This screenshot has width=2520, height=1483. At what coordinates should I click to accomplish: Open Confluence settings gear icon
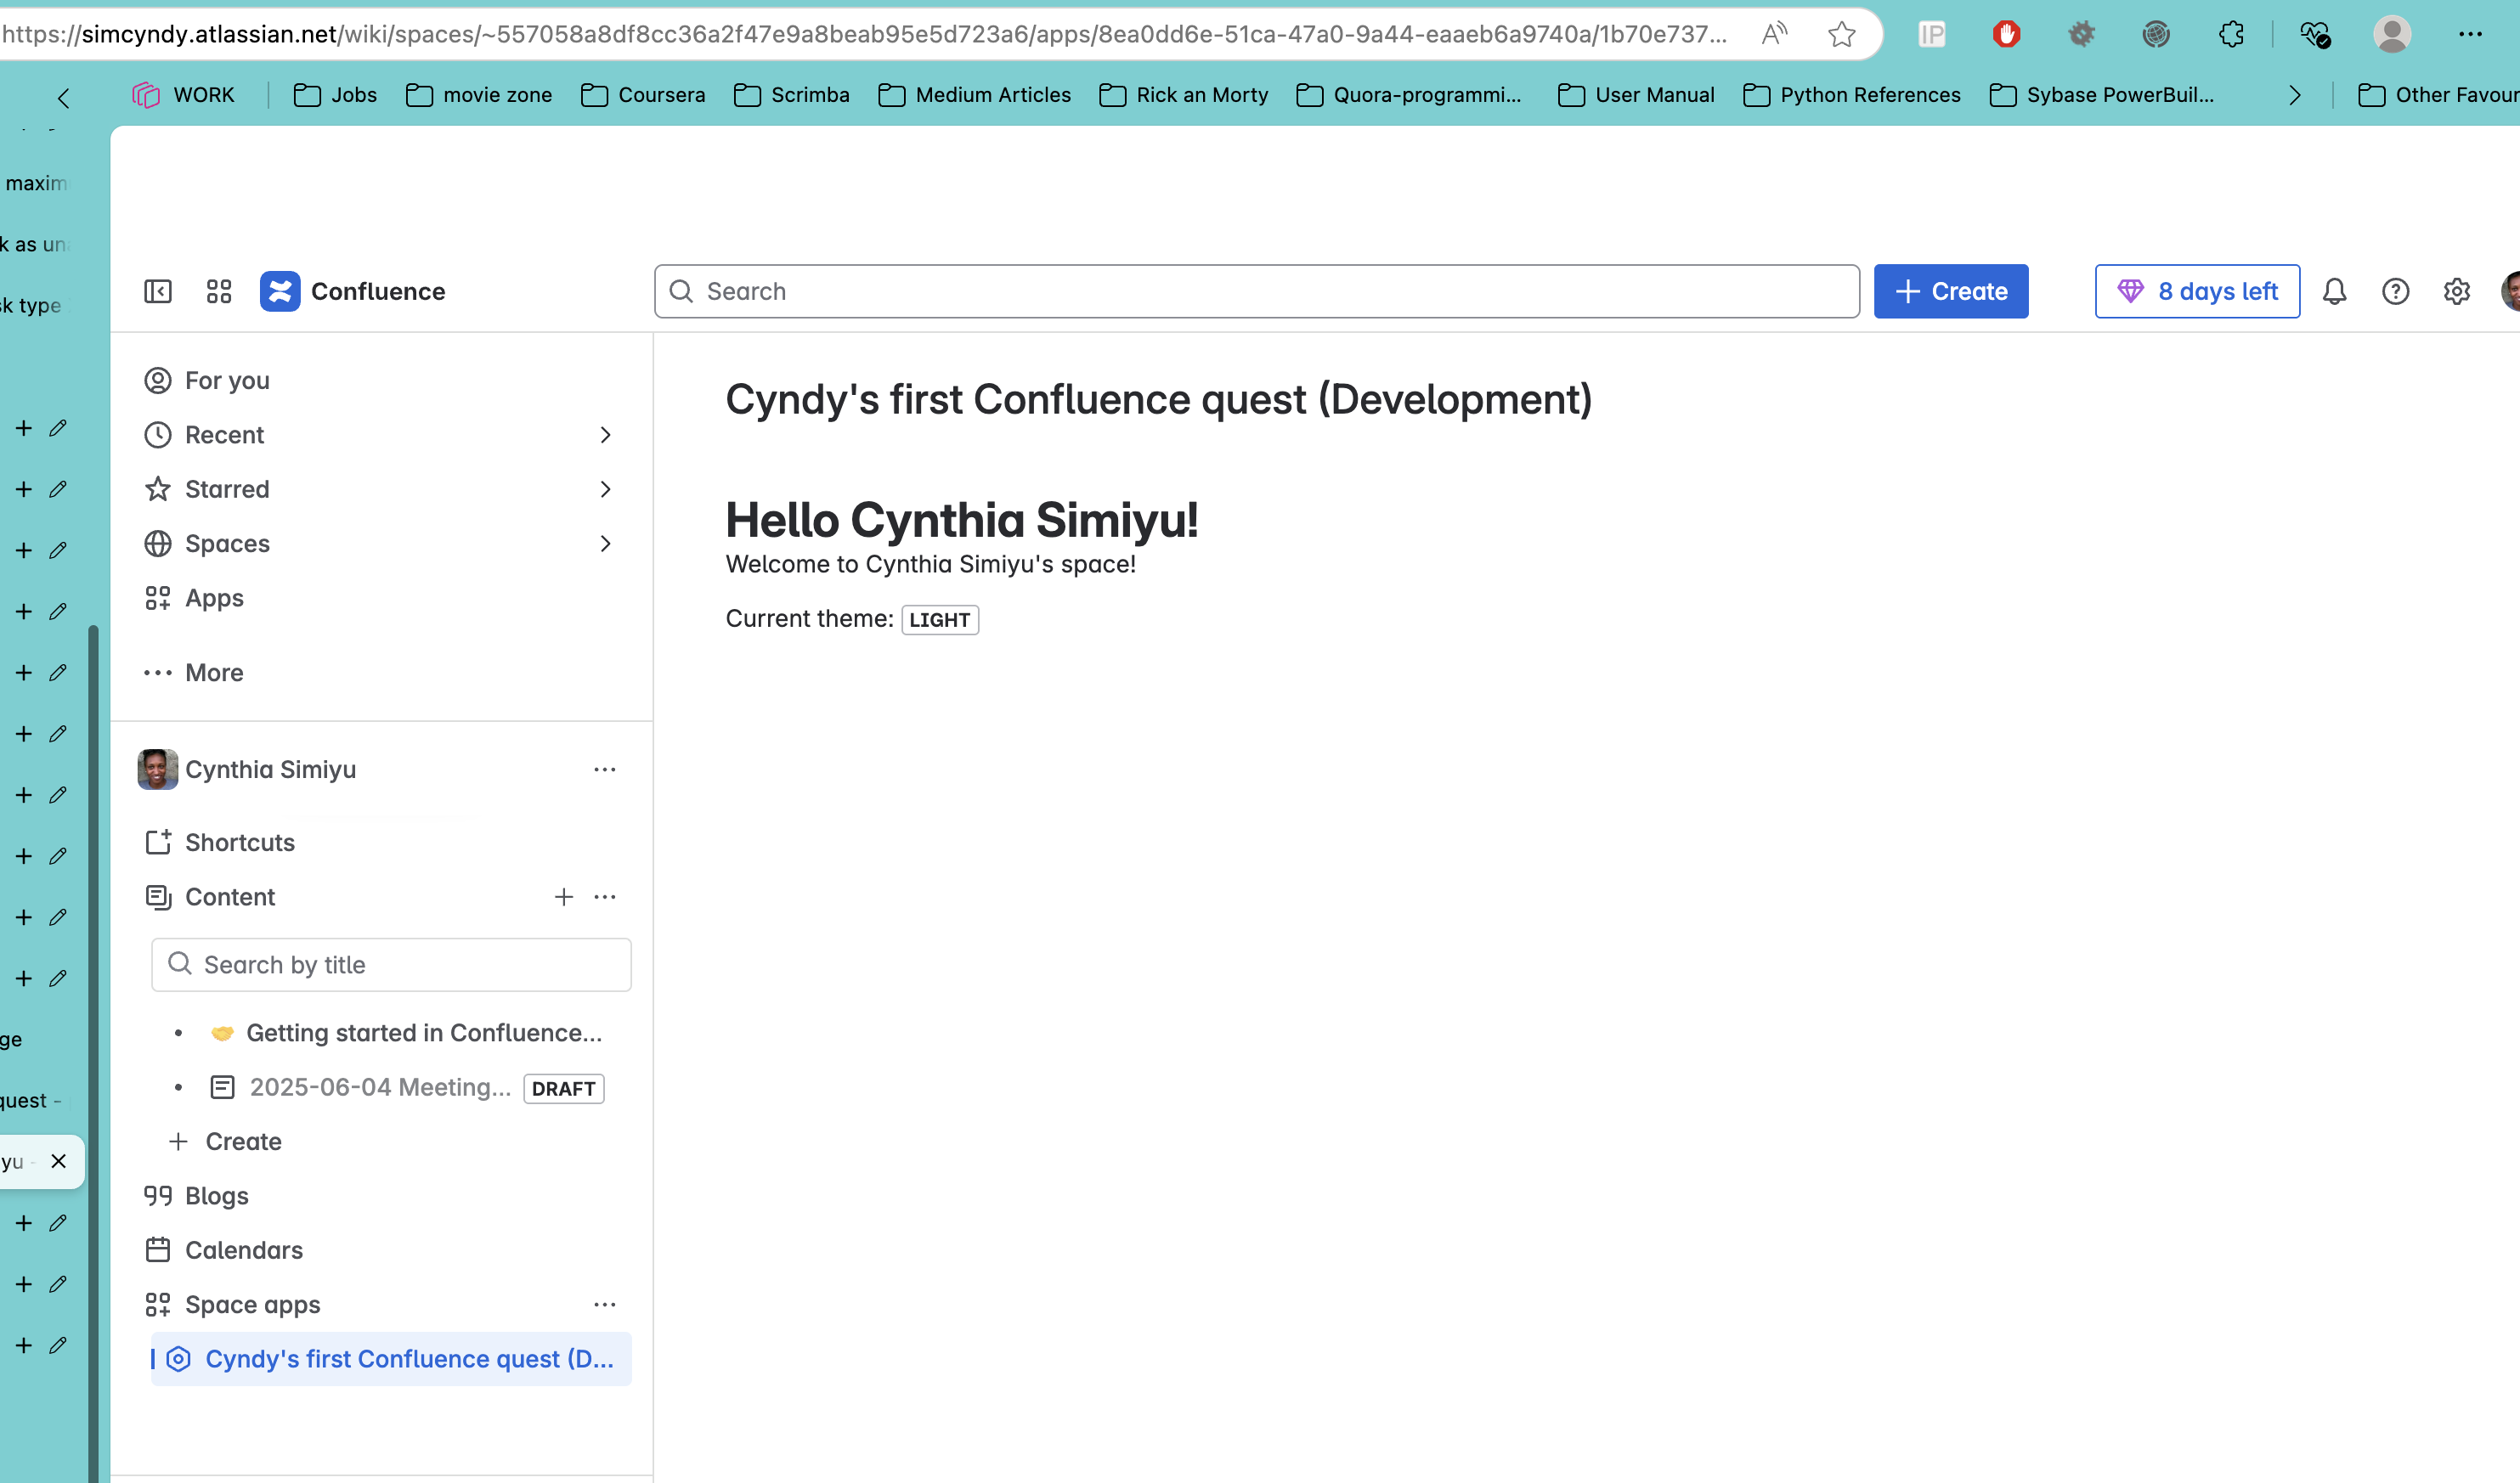(x=2456, y=291)
